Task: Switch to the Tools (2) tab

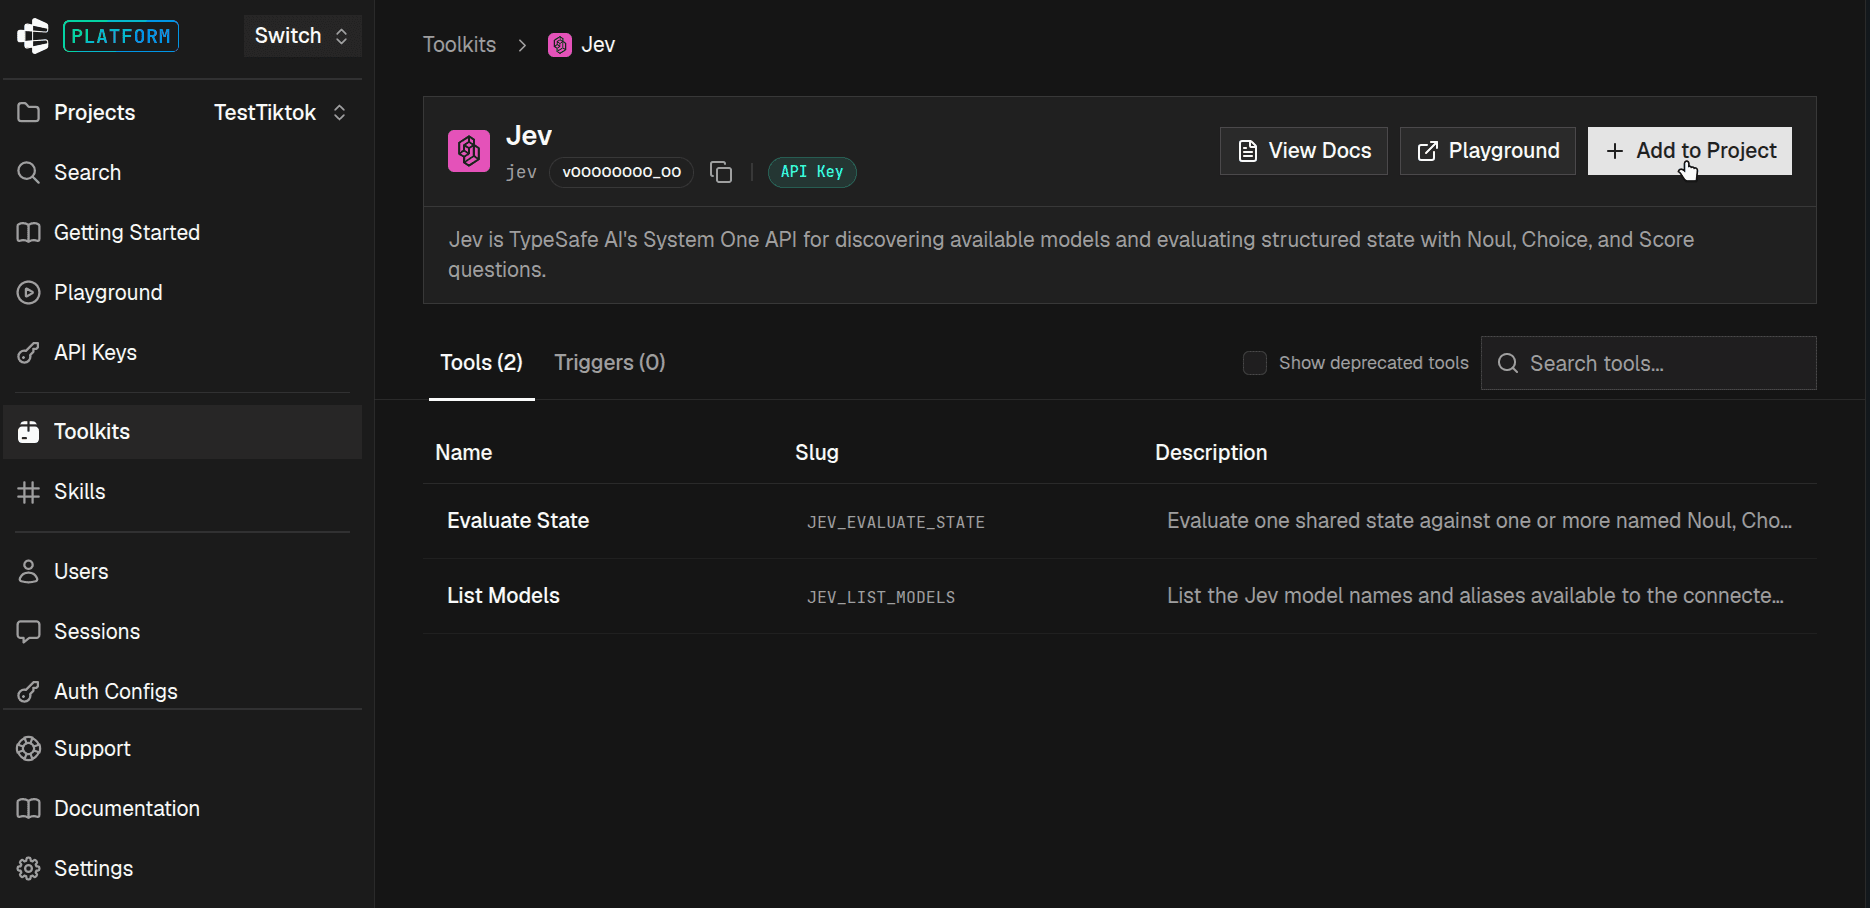Action: pyautogui.click(x=482, y=363)
